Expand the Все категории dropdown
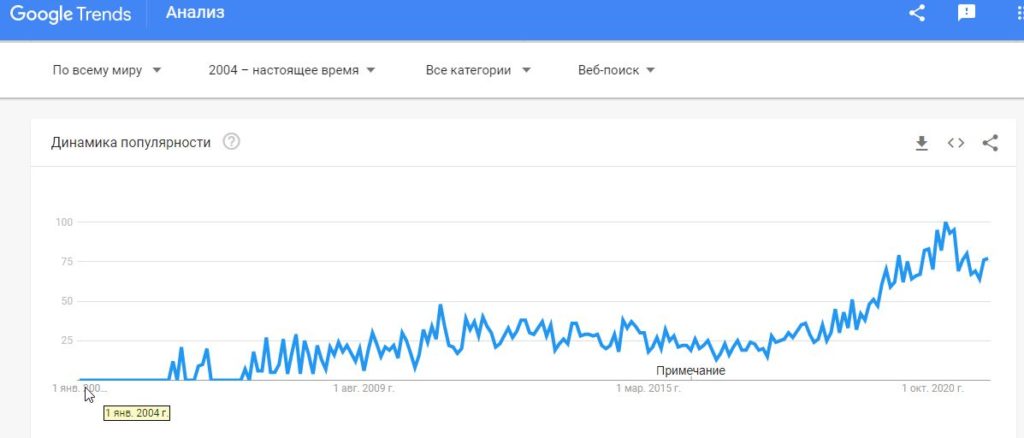The width and height of the screenshot is (1024, 438). pyautogui.click(x=478, y=70)
